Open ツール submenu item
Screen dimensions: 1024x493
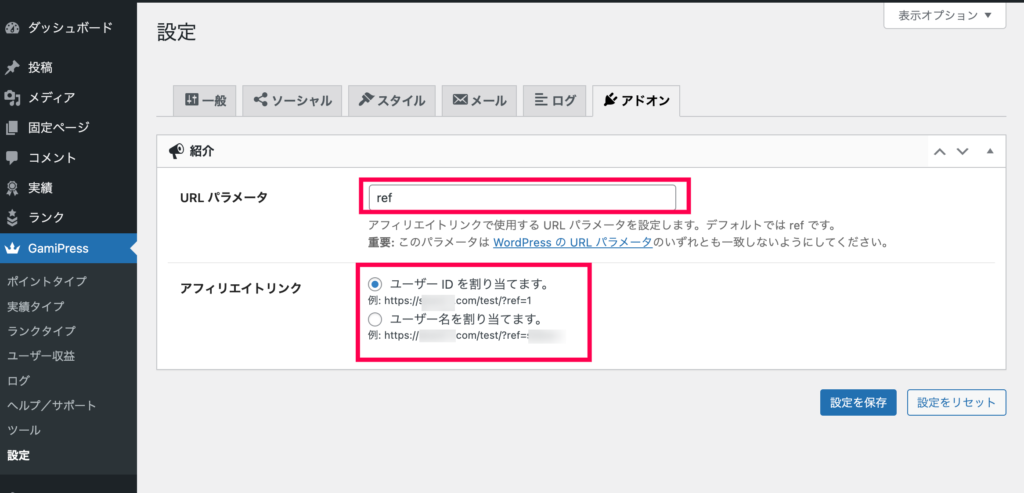coord(24,430)
